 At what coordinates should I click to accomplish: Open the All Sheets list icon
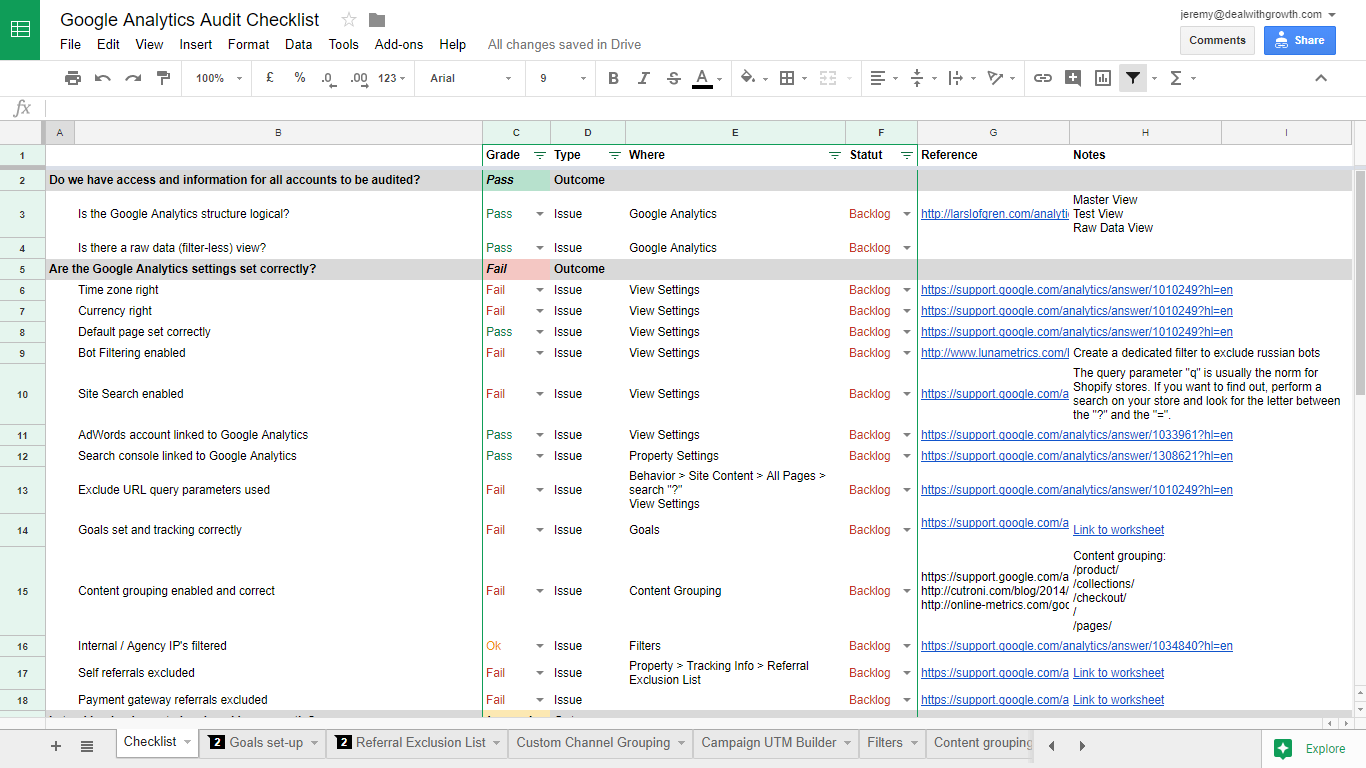[87, 746]
